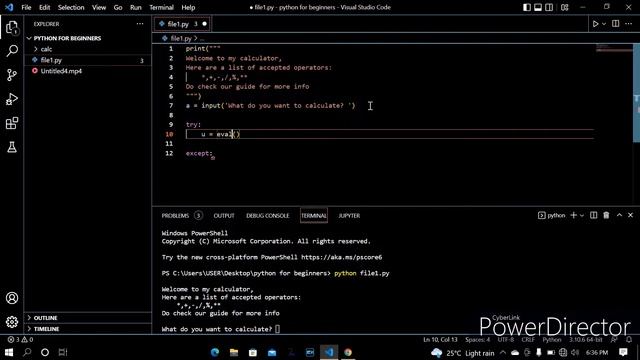Viewport: 640px width, 360px height.
Task: Open the Edit menu
Action: [44, 7]
